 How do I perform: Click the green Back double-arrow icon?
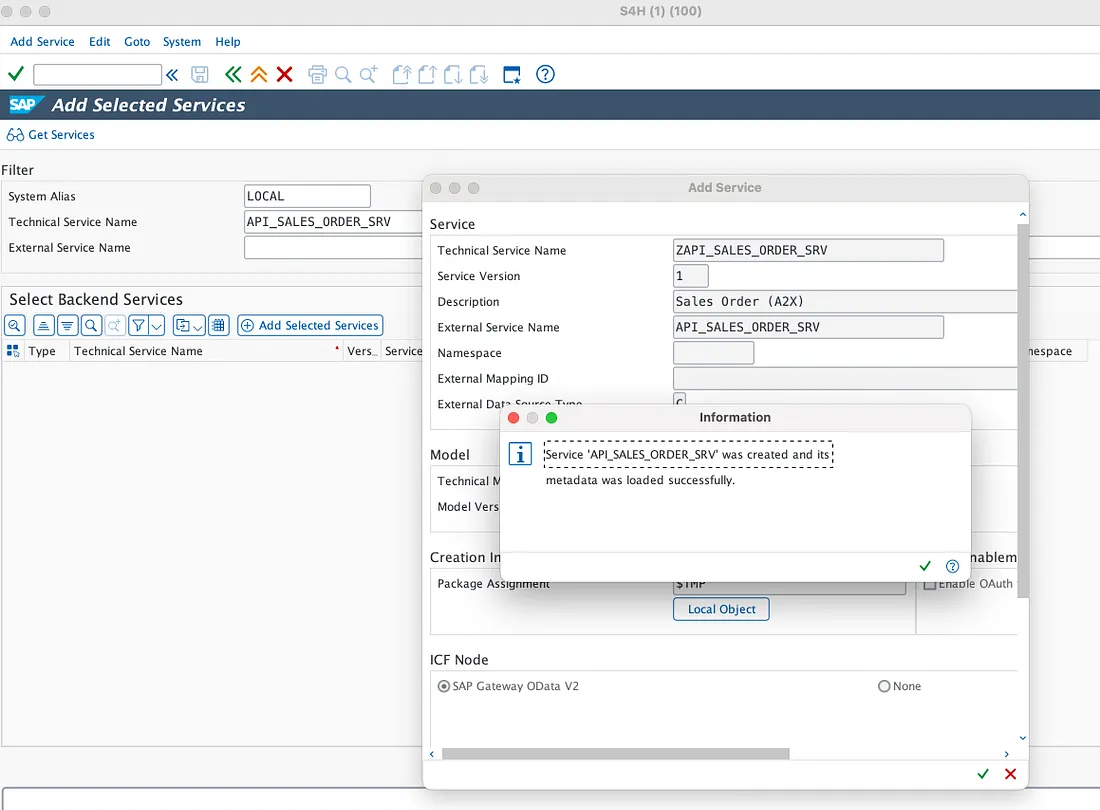click(233, 74)
